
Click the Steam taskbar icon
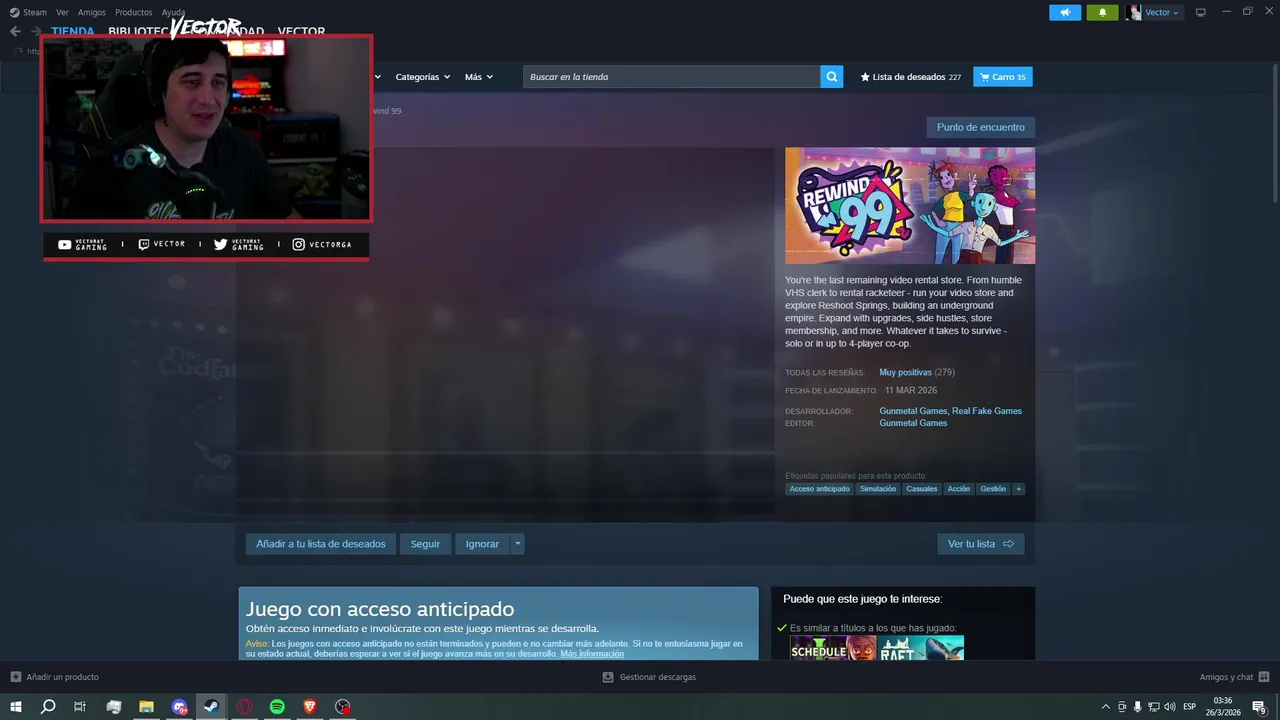coord(212,707)
